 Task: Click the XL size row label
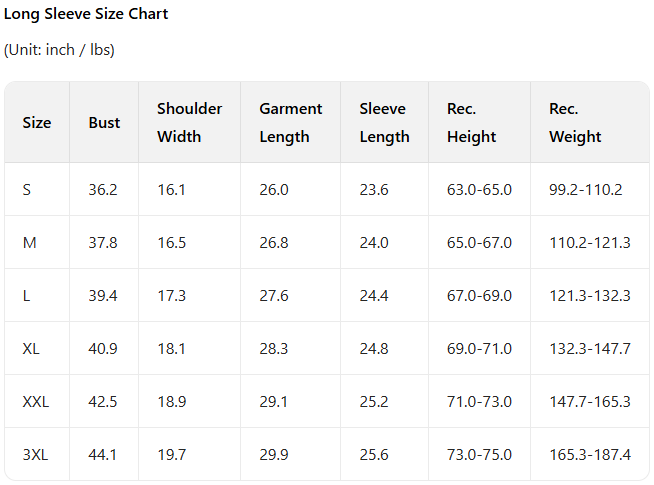(31, 349)
